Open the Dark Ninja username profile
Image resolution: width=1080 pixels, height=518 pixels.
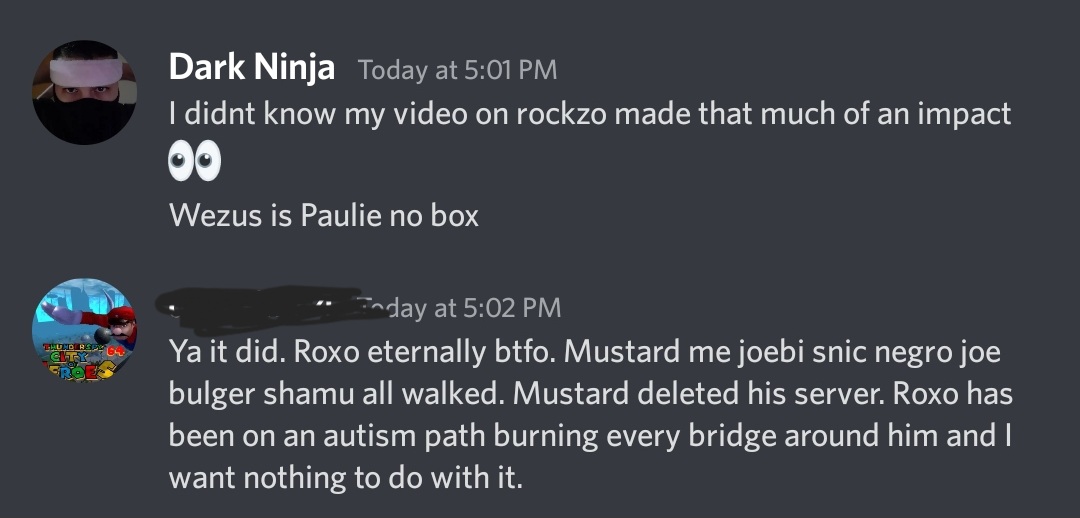pos(251,67)
